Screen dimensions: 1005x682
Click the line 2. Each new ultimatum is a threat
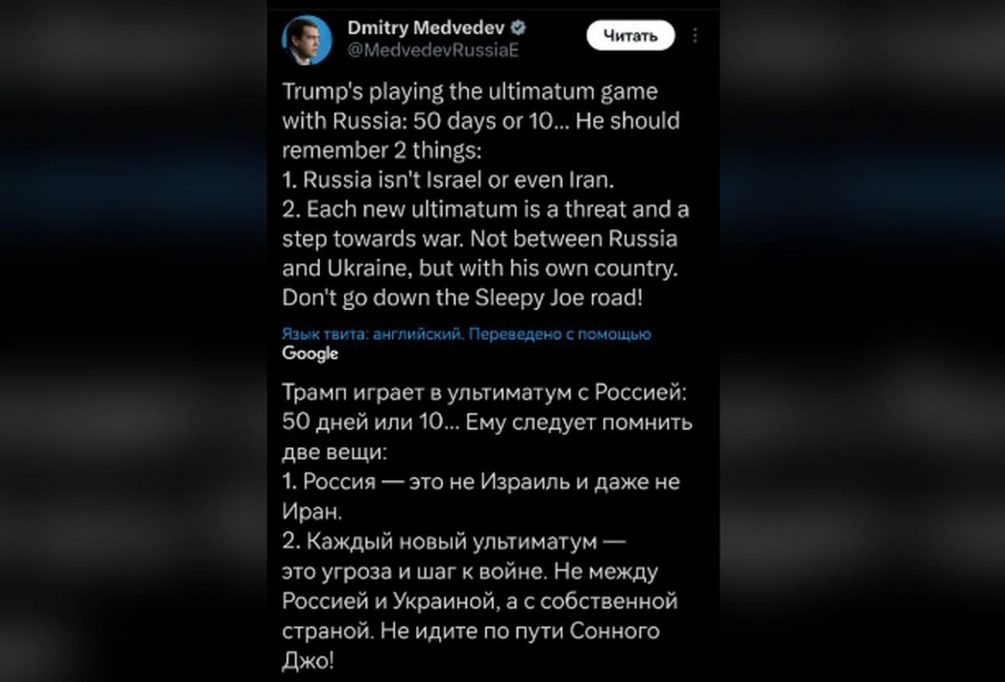pos(486,210)
